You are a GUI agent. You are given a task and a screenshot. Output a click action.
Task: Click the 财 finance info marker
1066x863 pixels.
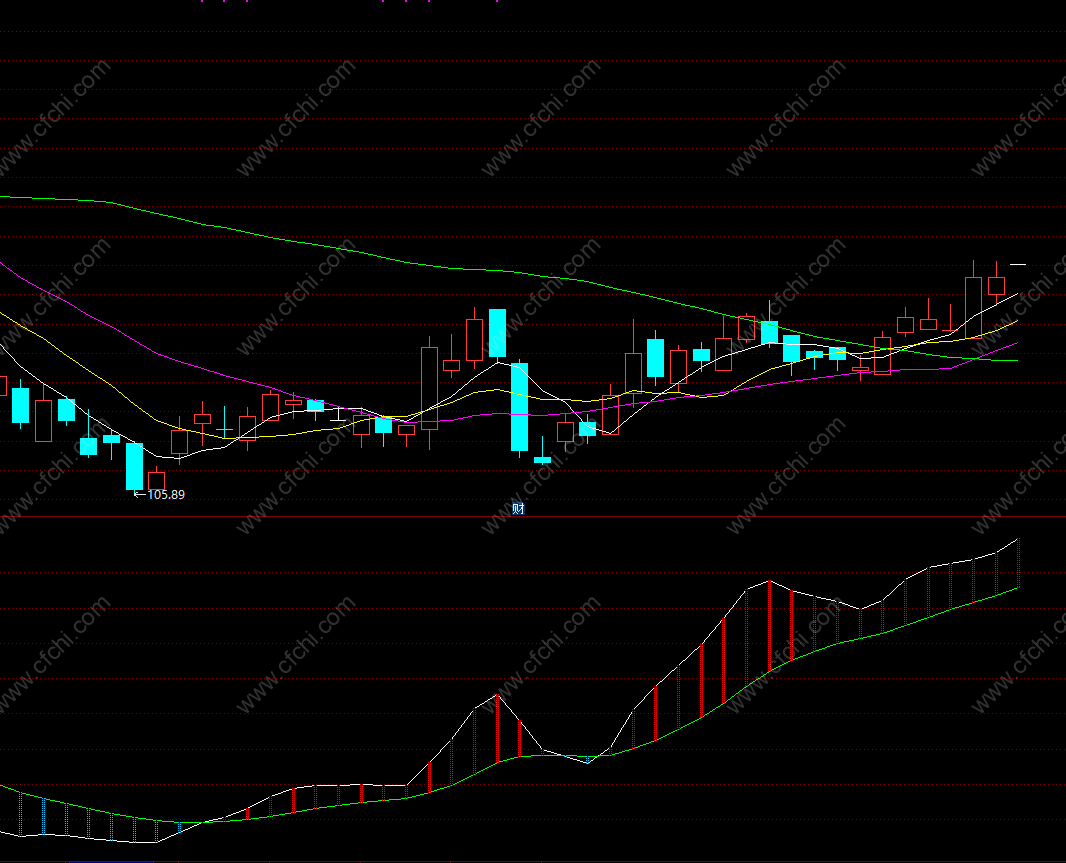click(518, 509)
